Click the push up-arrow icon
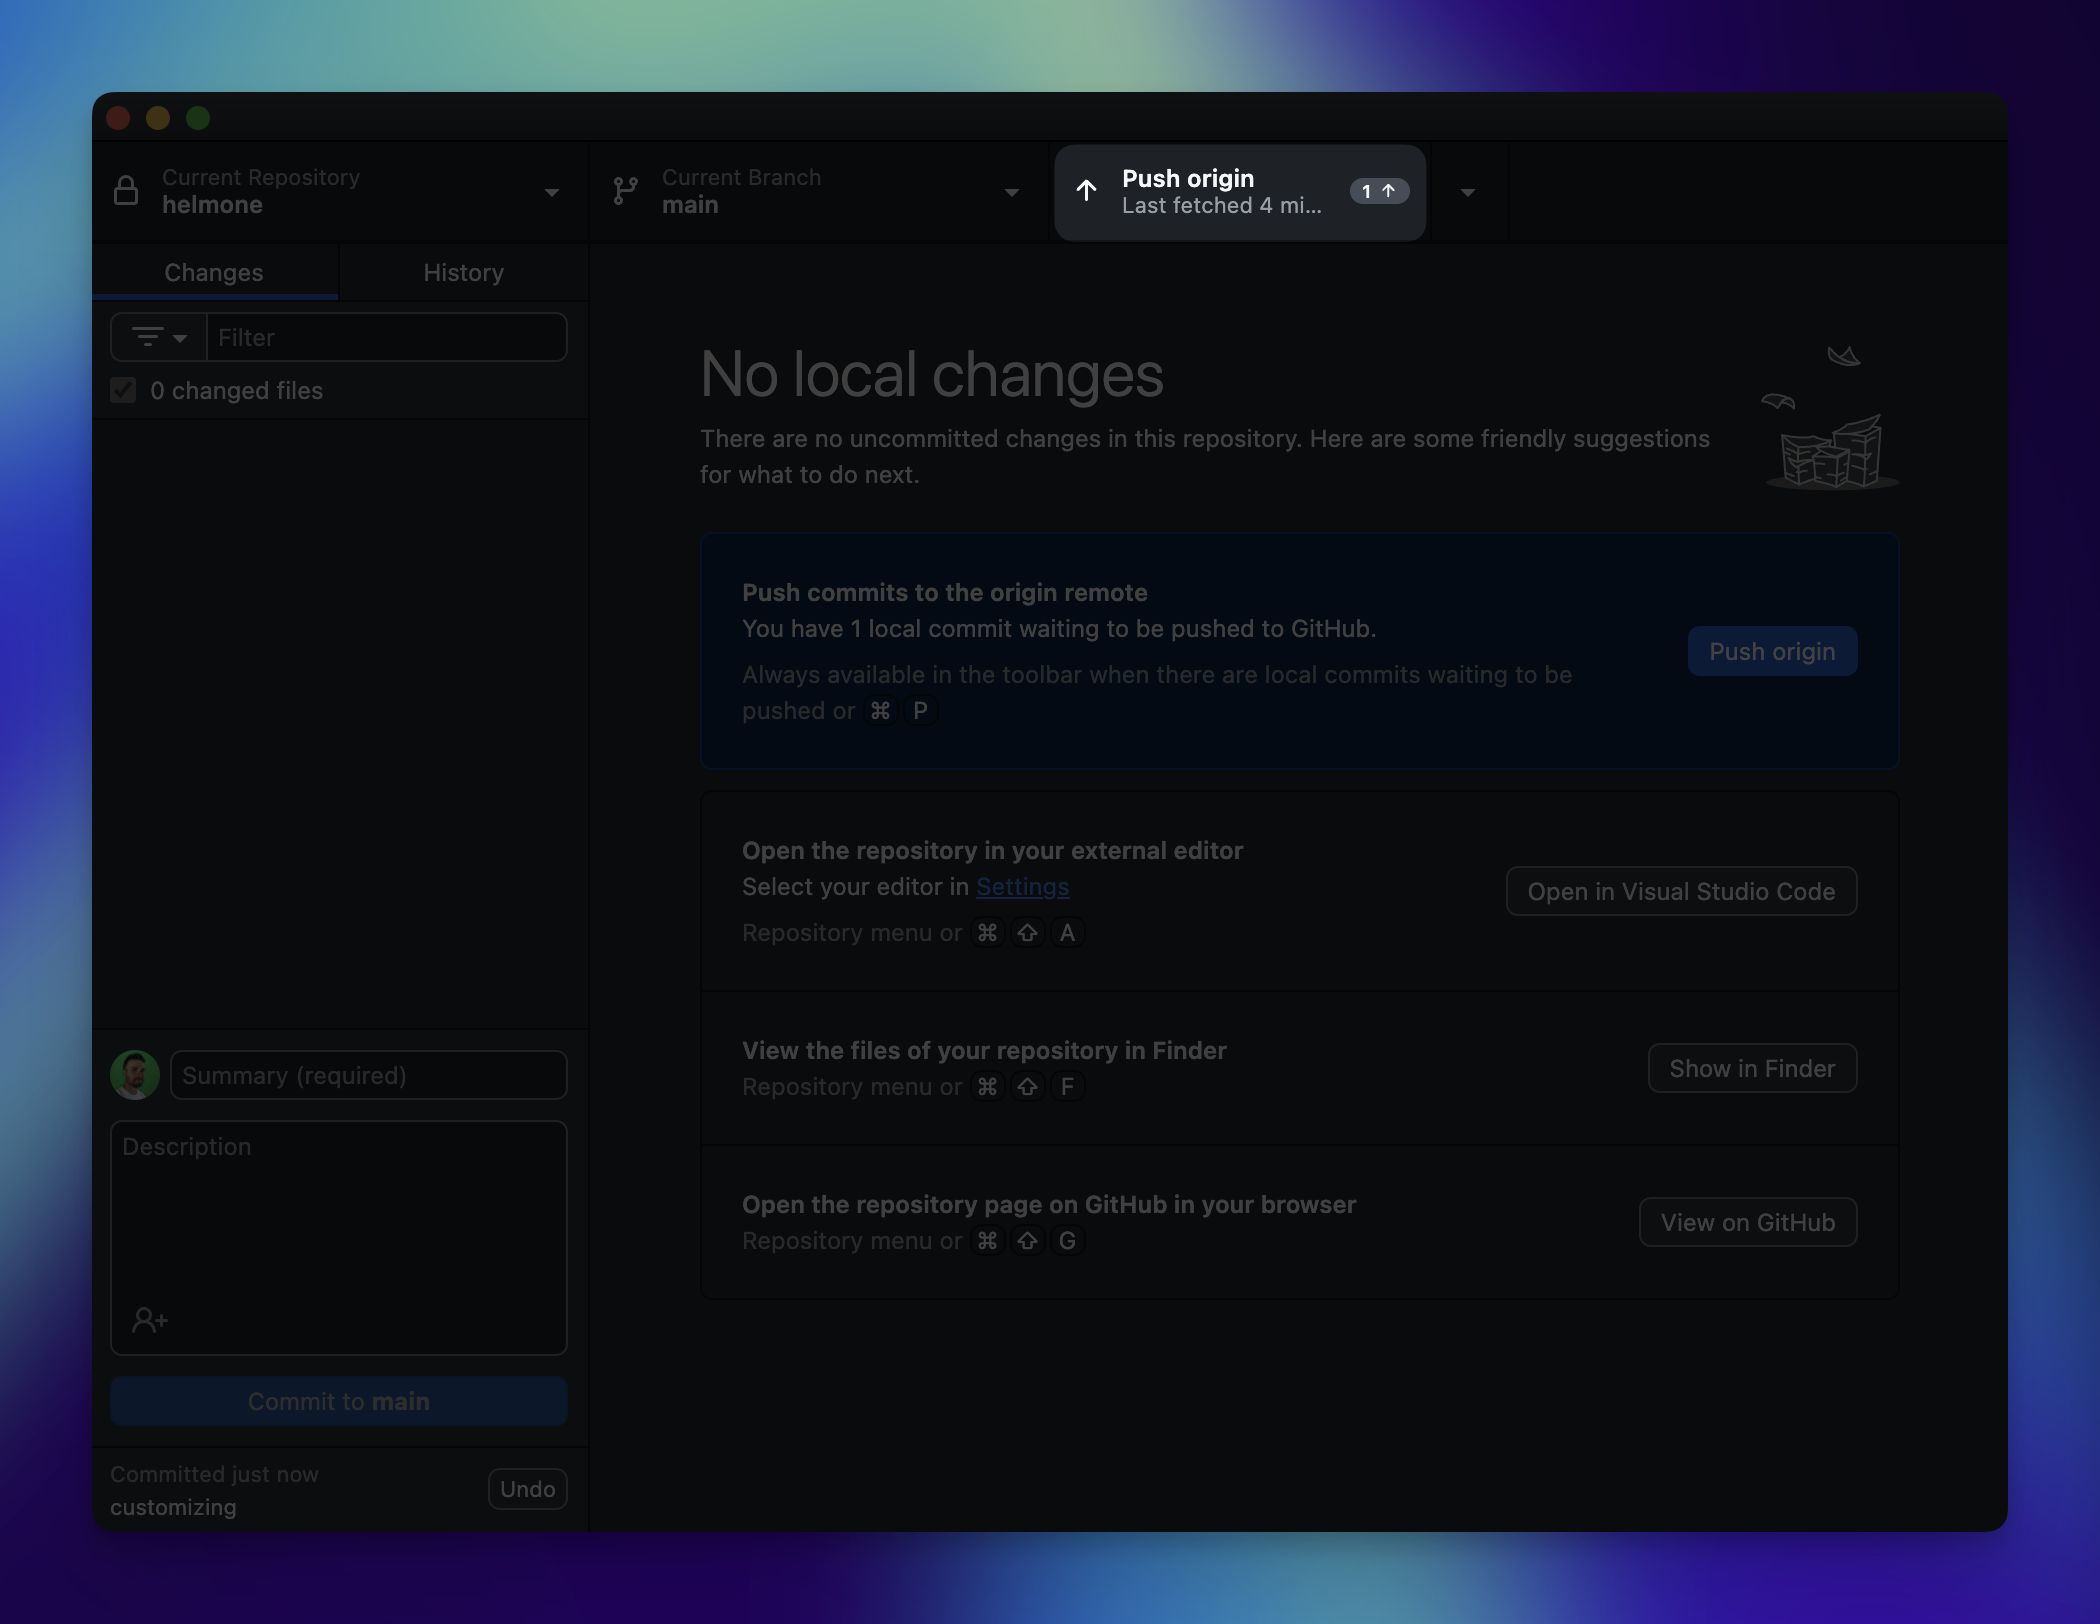The width and height of the screenshot is (2100, 1624). click(x=1086, y=191)
